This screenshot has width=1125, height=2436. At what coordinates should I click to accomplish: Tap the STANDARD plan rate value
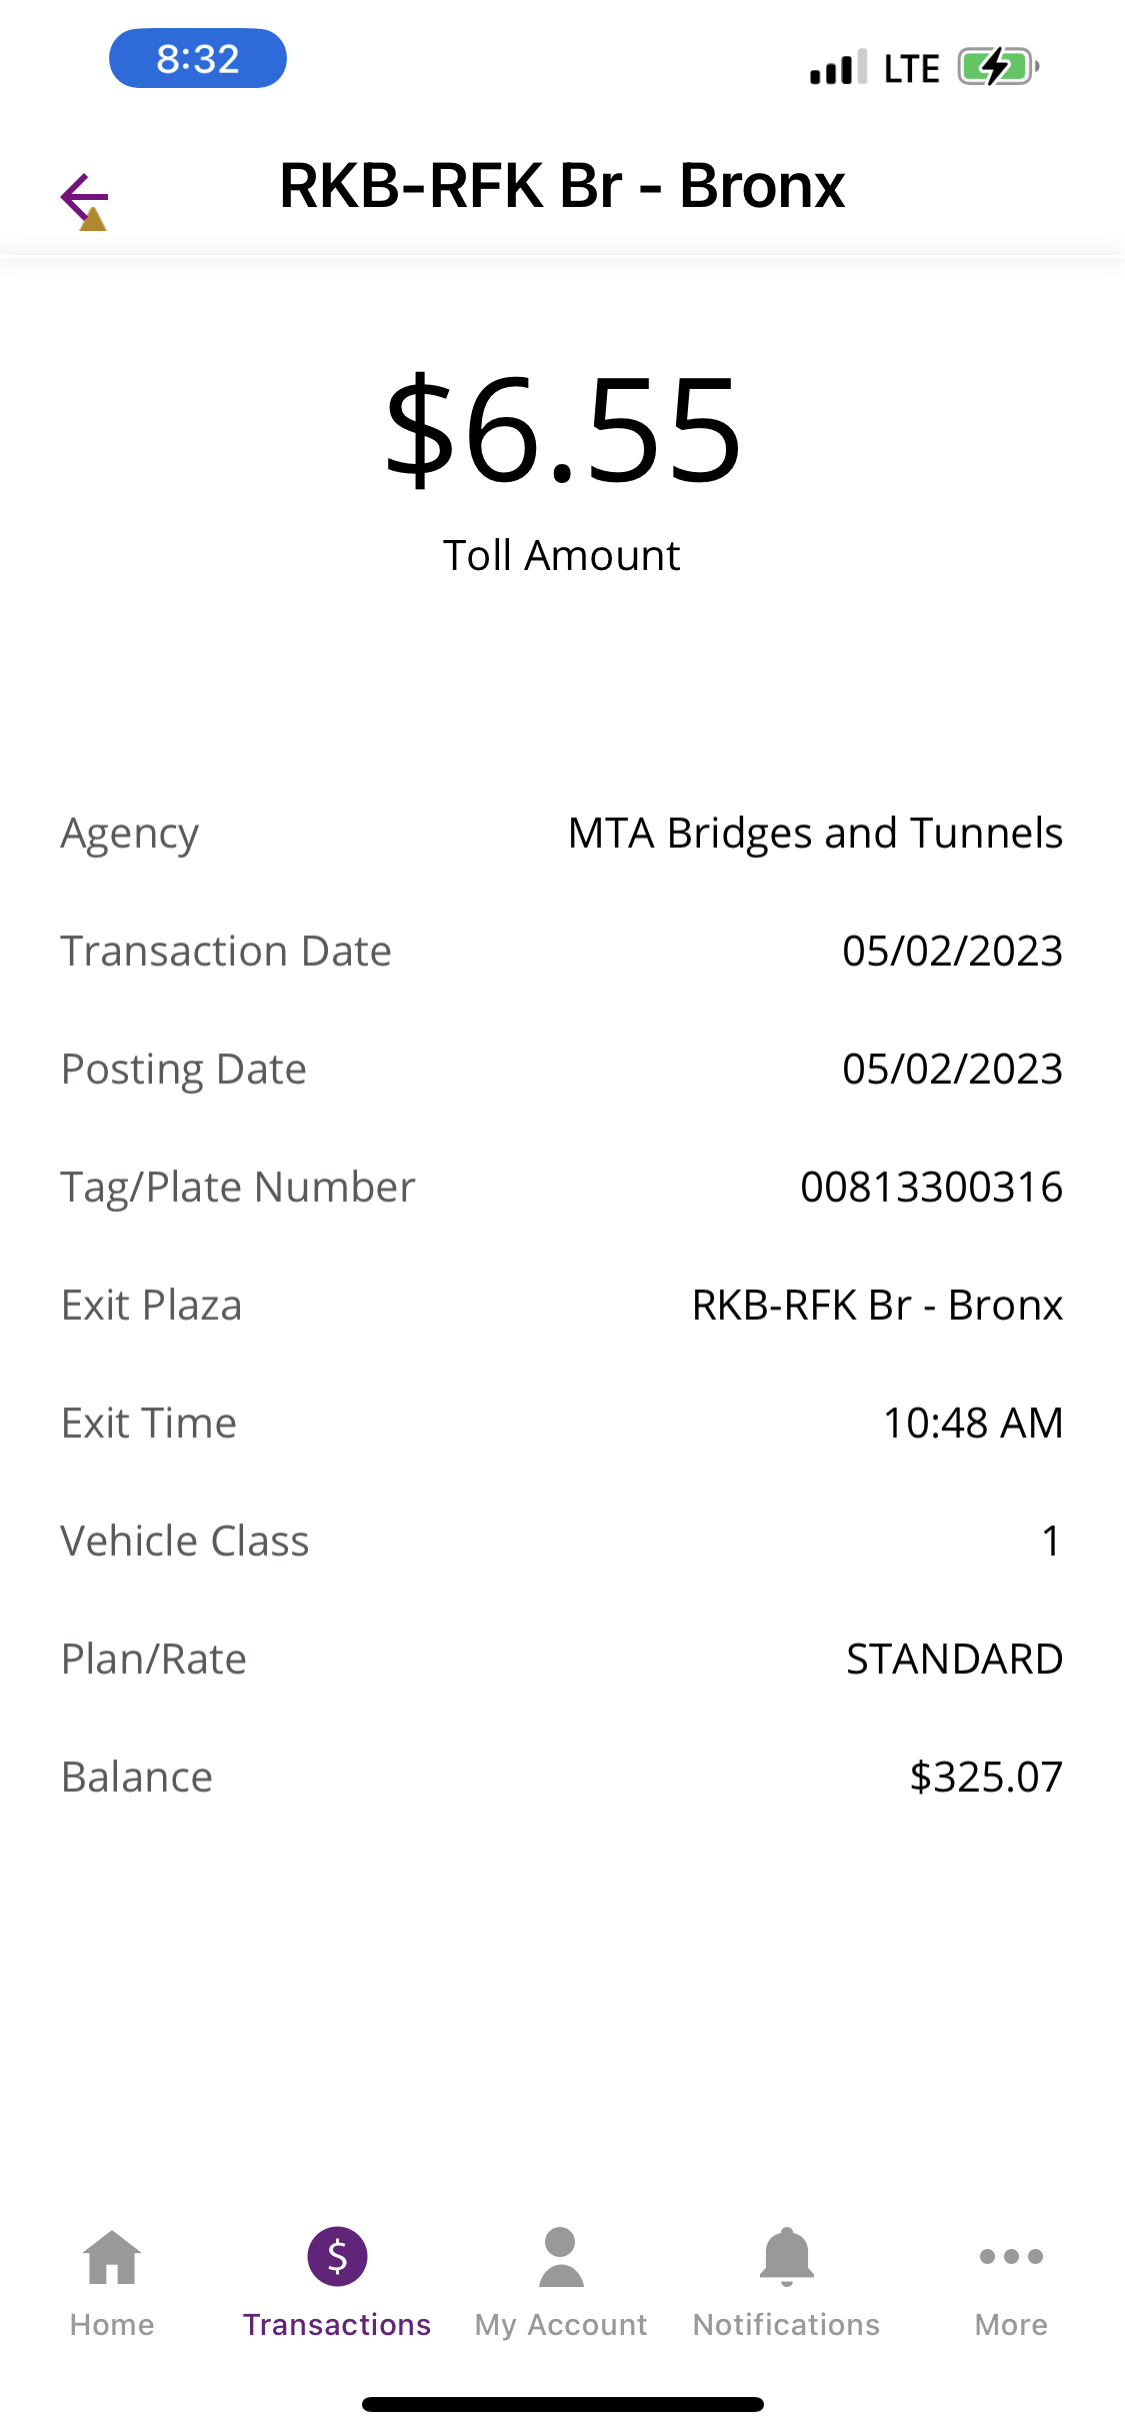click(954, 1659)
